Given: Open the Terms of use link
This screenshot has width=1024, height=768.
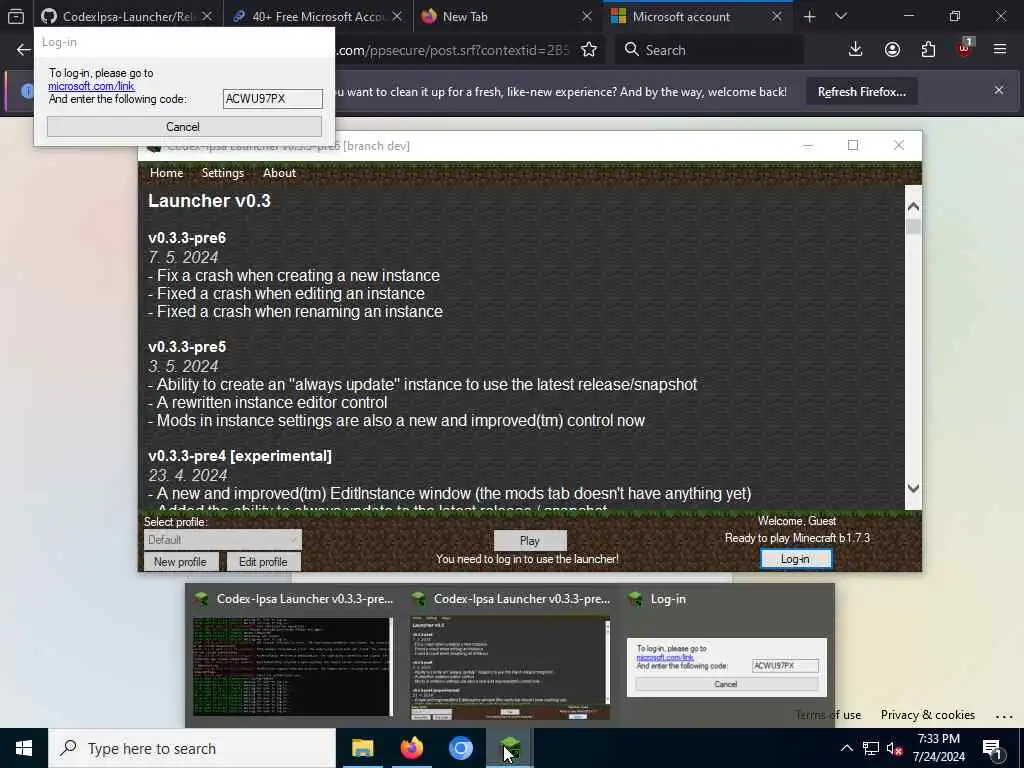Looking at the screenshot, I should pyautogui.click(x=828, y=715).
